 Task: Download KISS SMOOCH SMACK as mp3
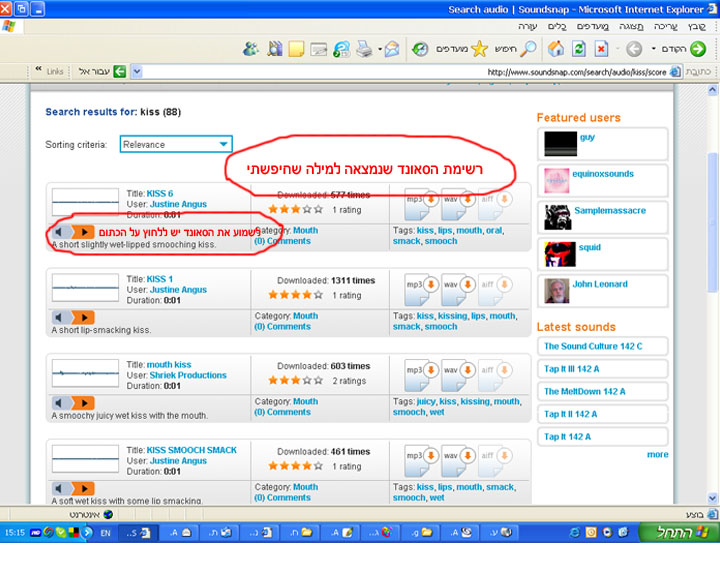(421, 460)
